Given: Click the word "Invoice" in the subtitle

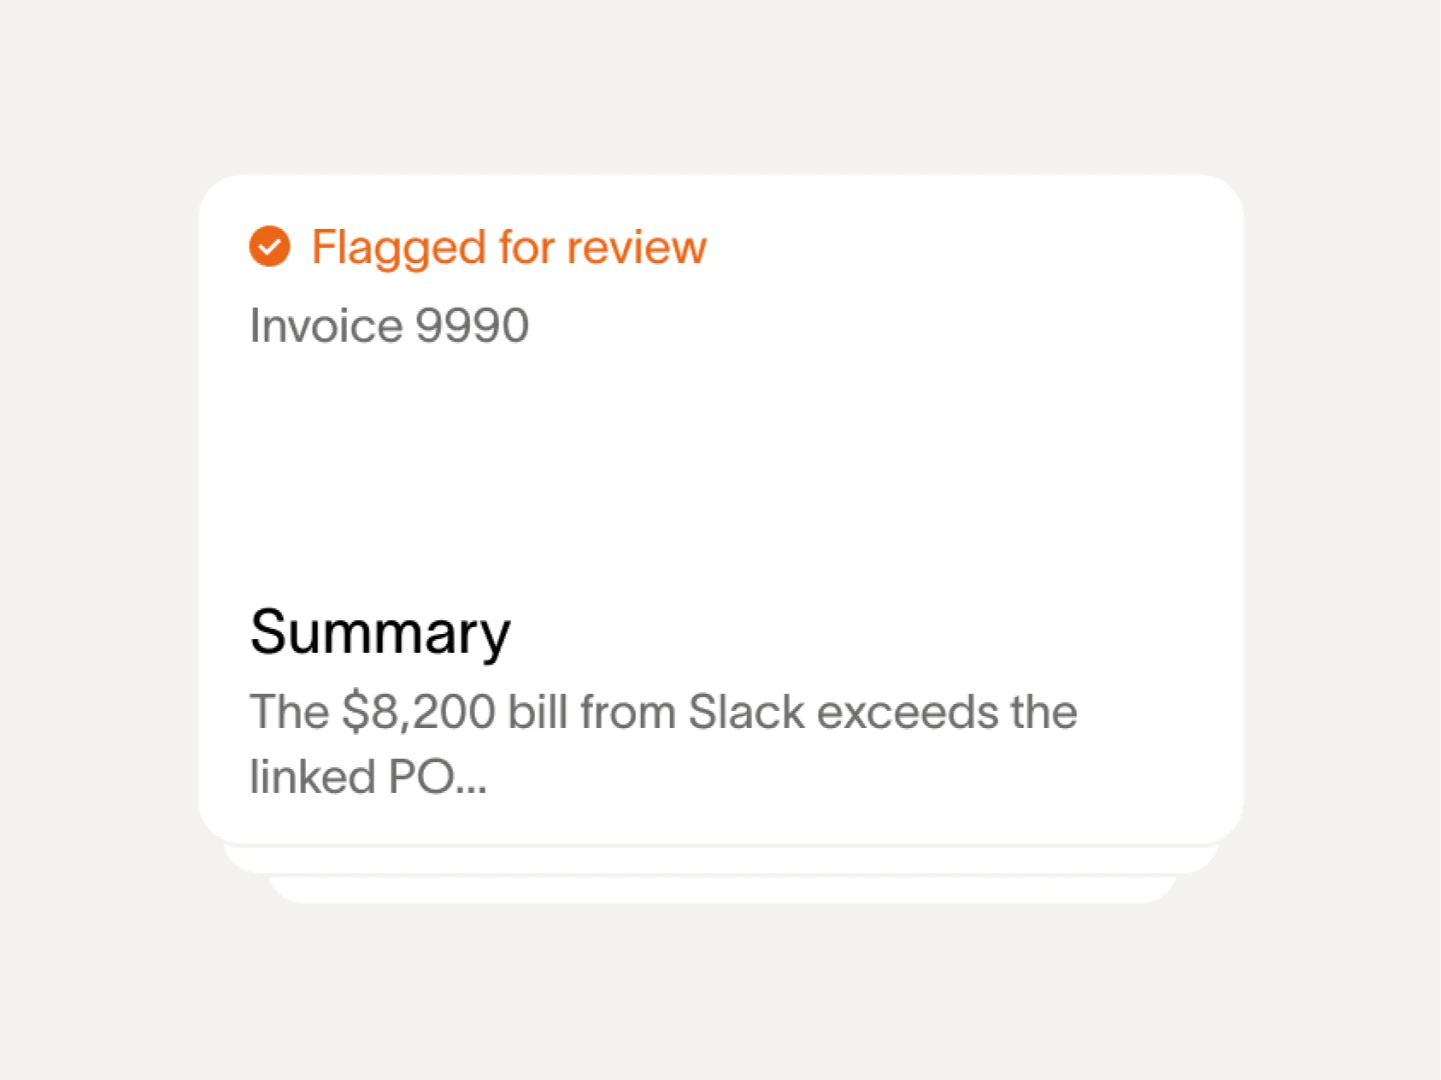Looking at the screenshot, I should (326, 326).
